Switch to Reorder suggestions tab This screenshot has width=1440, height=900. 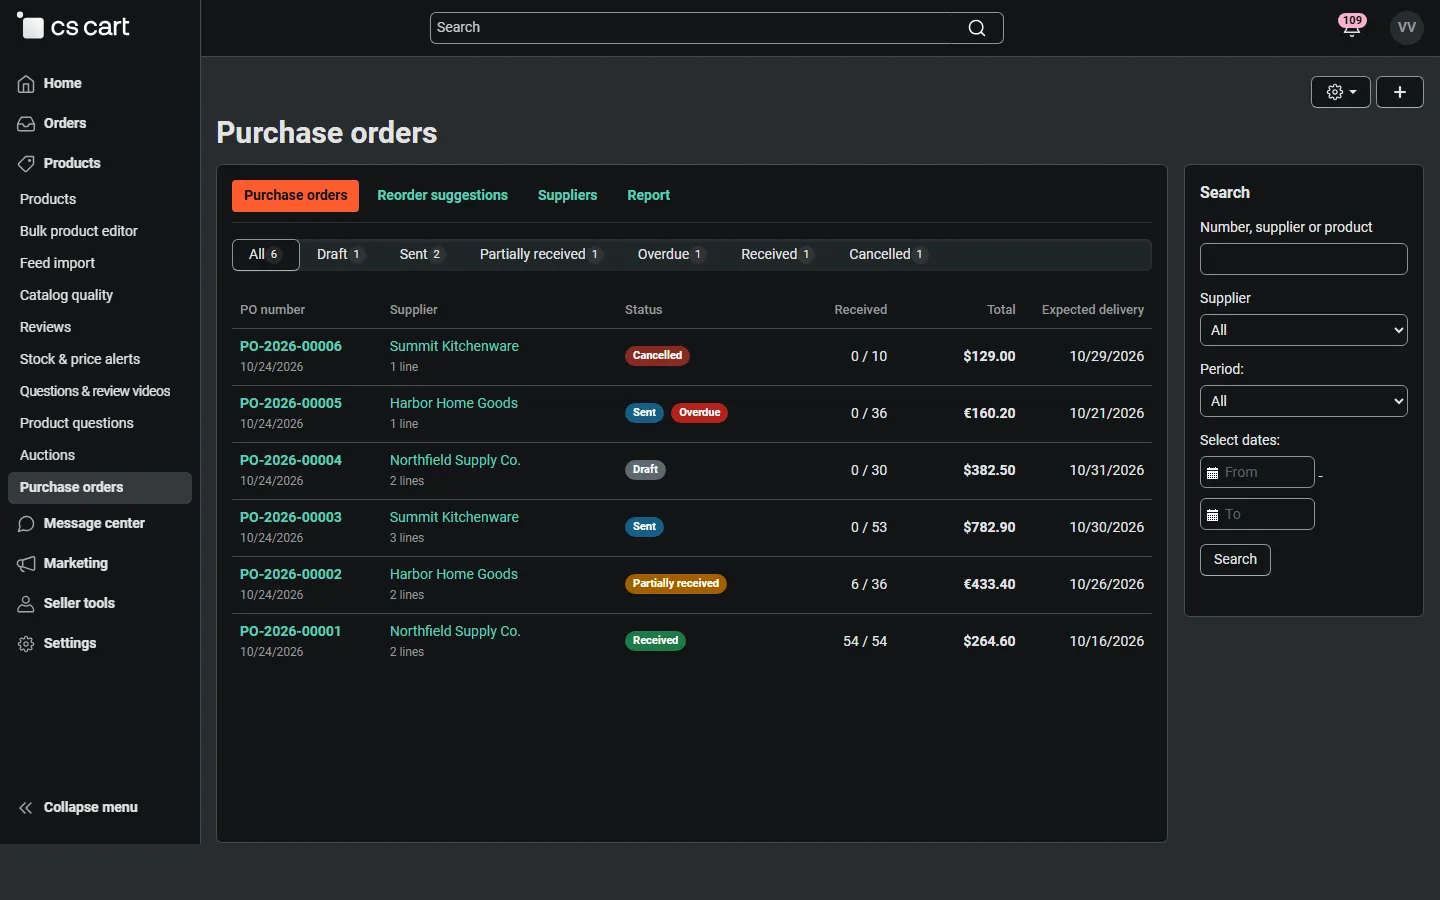coord(442,196)
